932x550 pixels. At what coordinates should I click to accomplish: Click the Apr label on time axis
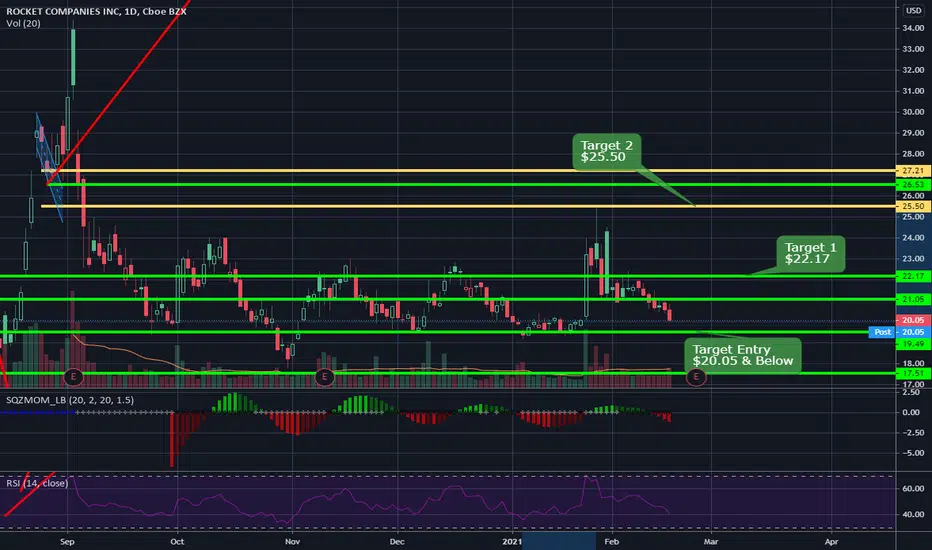click(832, 542)
